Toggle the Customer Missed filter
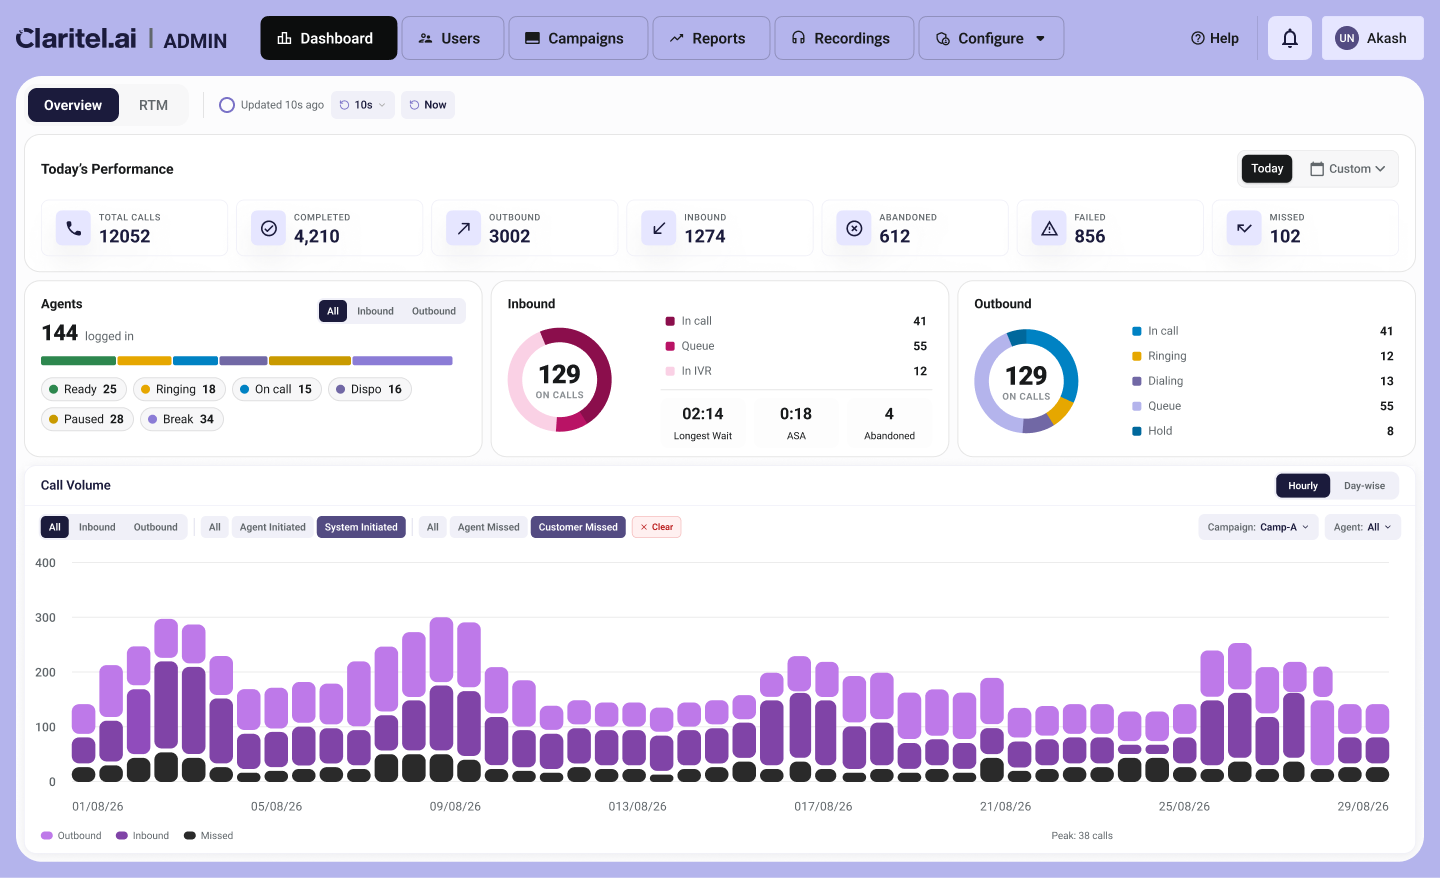 [x=578, y=527]
